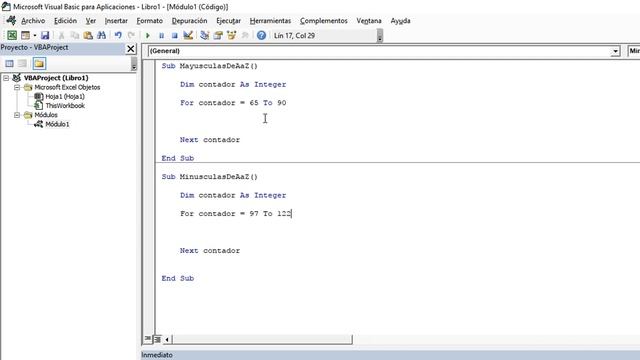Click 'Sub MinusculasDeAaZ()' code line
Viewport: 640px width, 360px height.
click(209, 177)
